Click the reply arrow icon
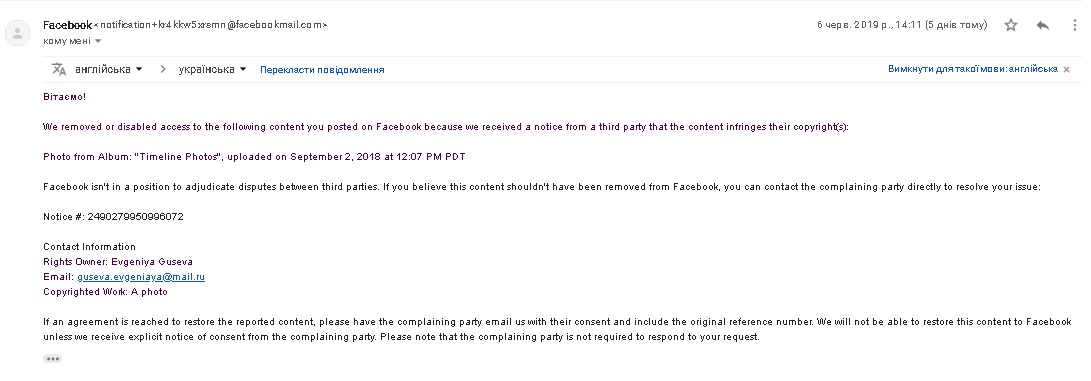 [1042, 25]
